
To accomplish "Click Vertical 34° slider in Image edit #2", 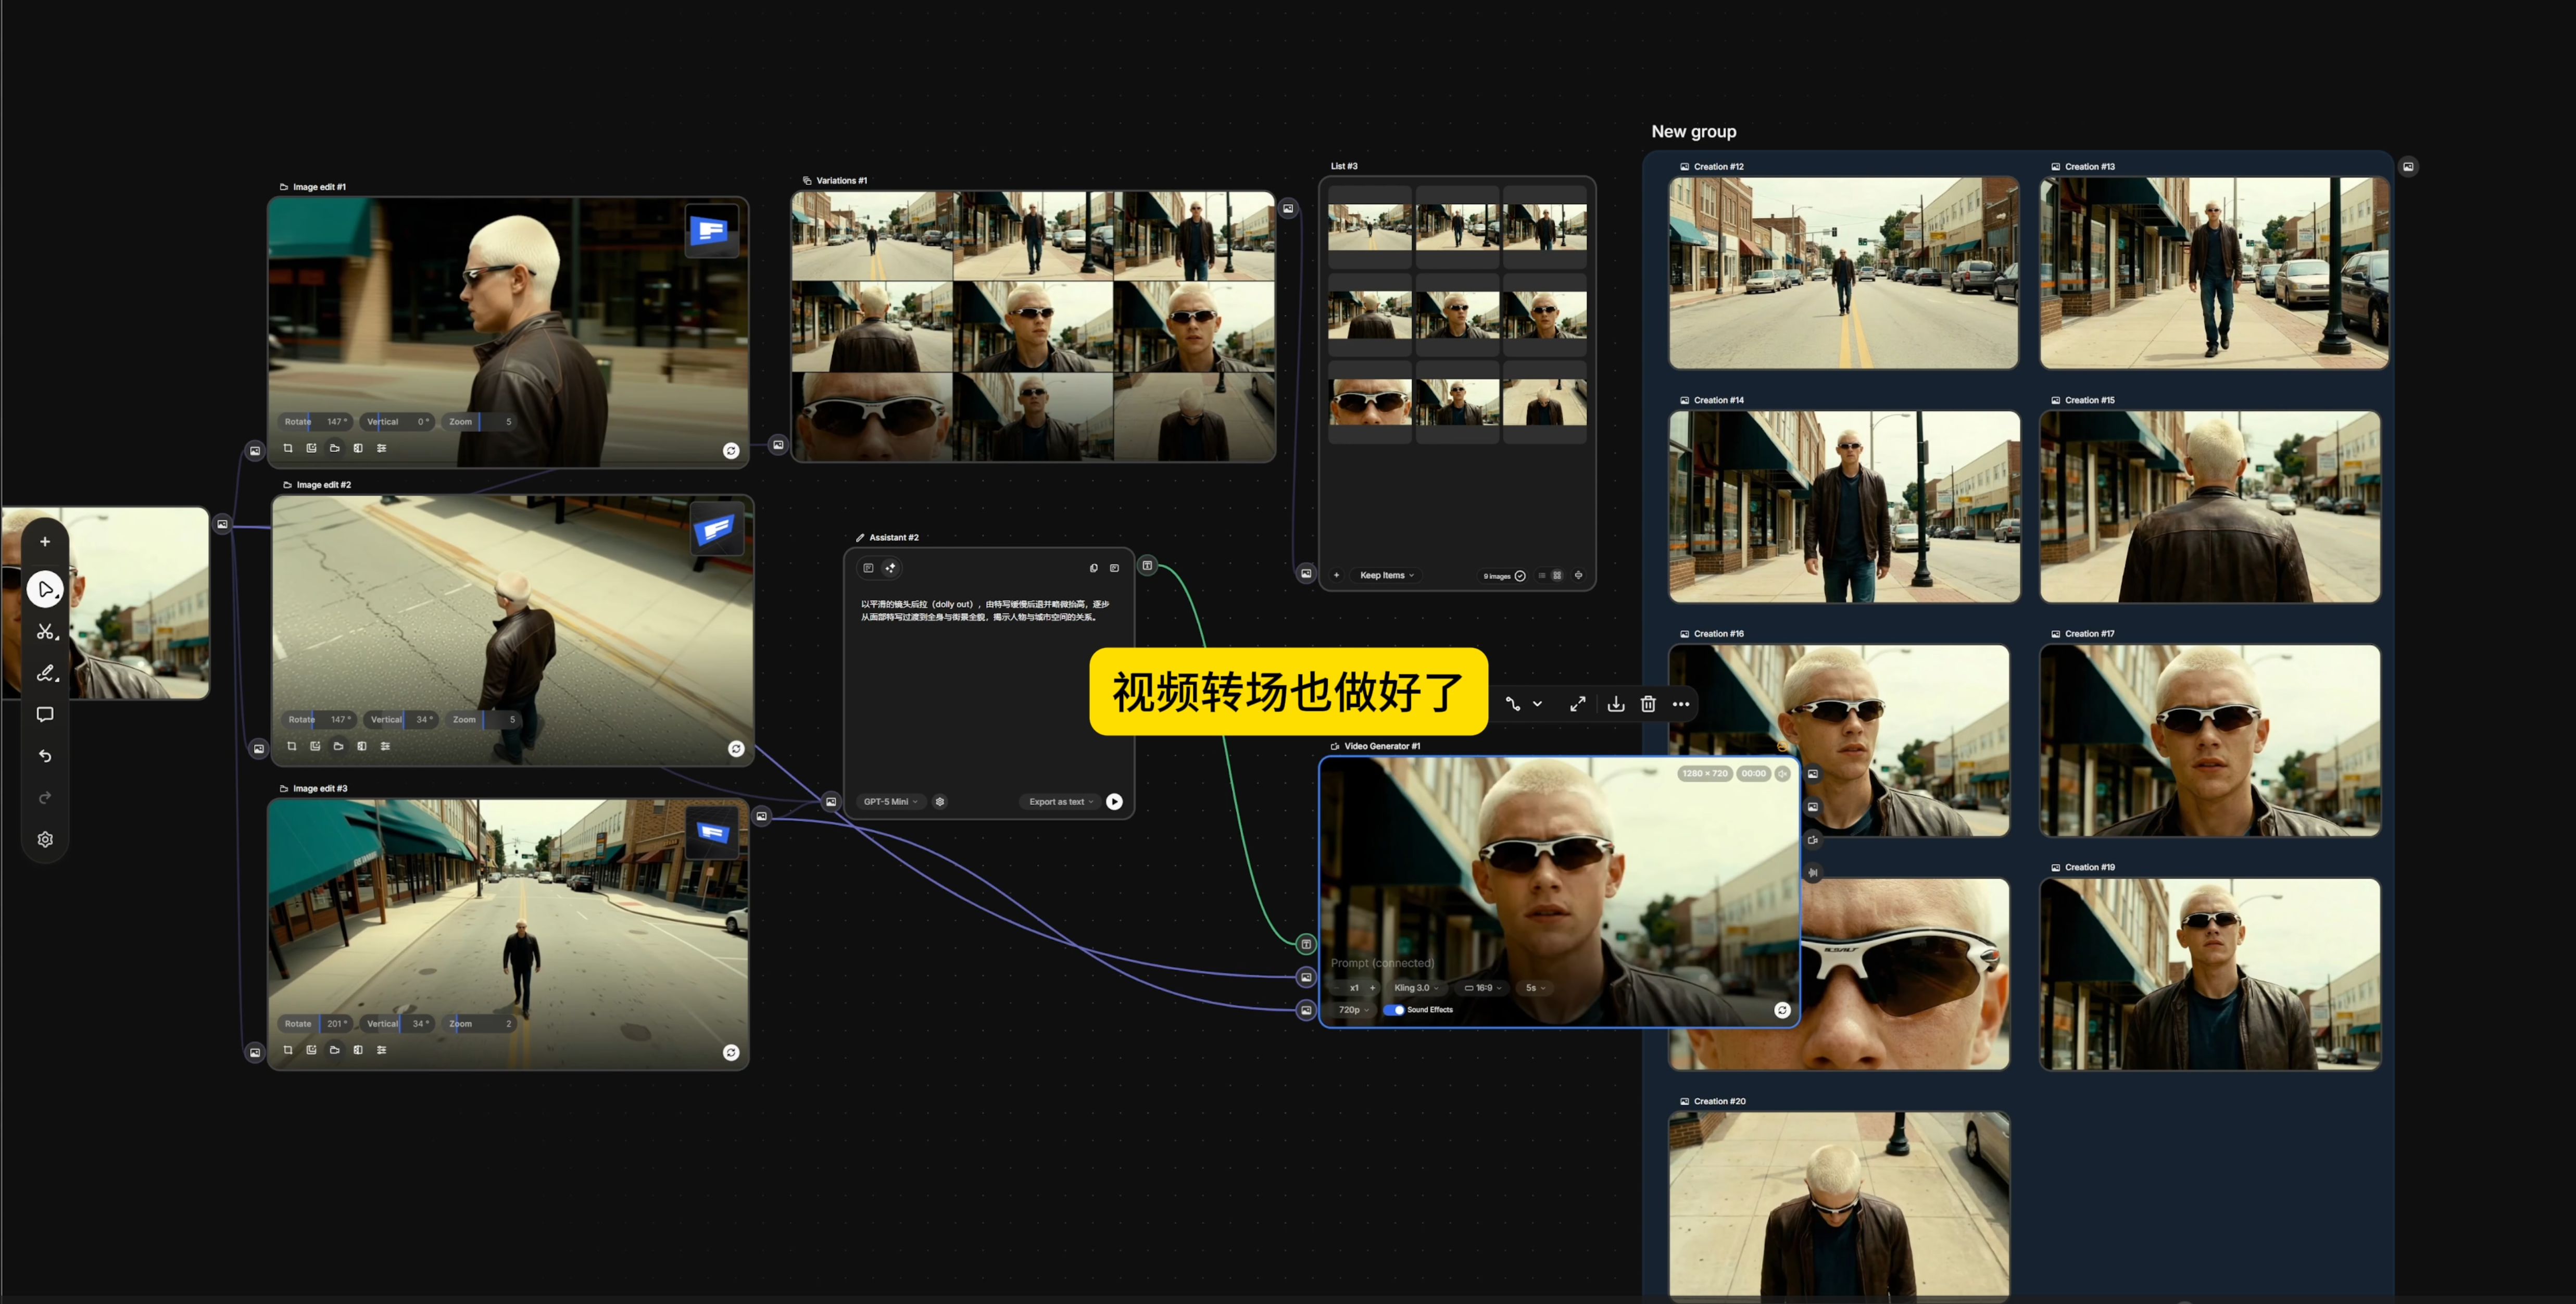I will click(401, 720).
